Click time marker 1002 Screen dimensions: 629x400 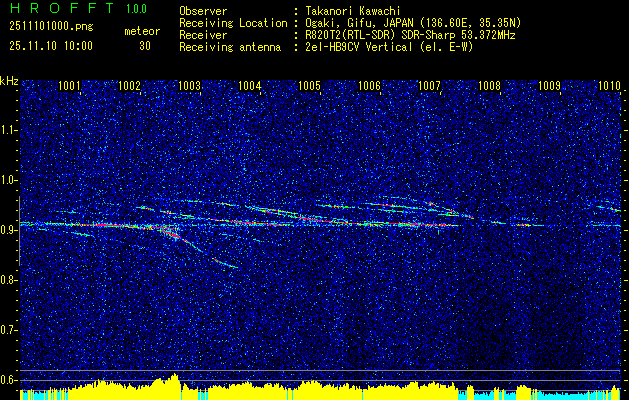click(x=129, y=85)
